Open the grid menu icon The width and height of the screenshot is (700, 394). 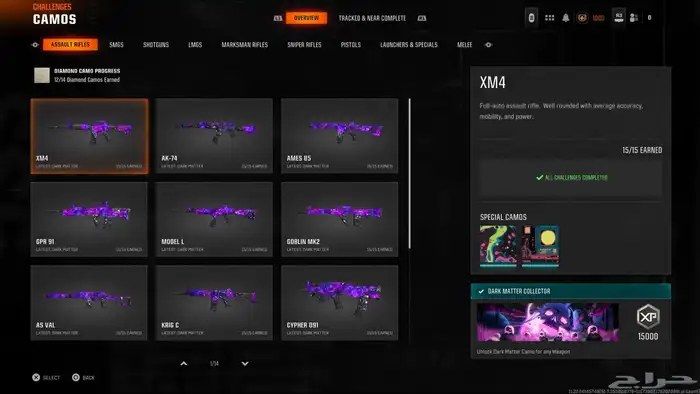pyautogui.click(x=550, y=18)
